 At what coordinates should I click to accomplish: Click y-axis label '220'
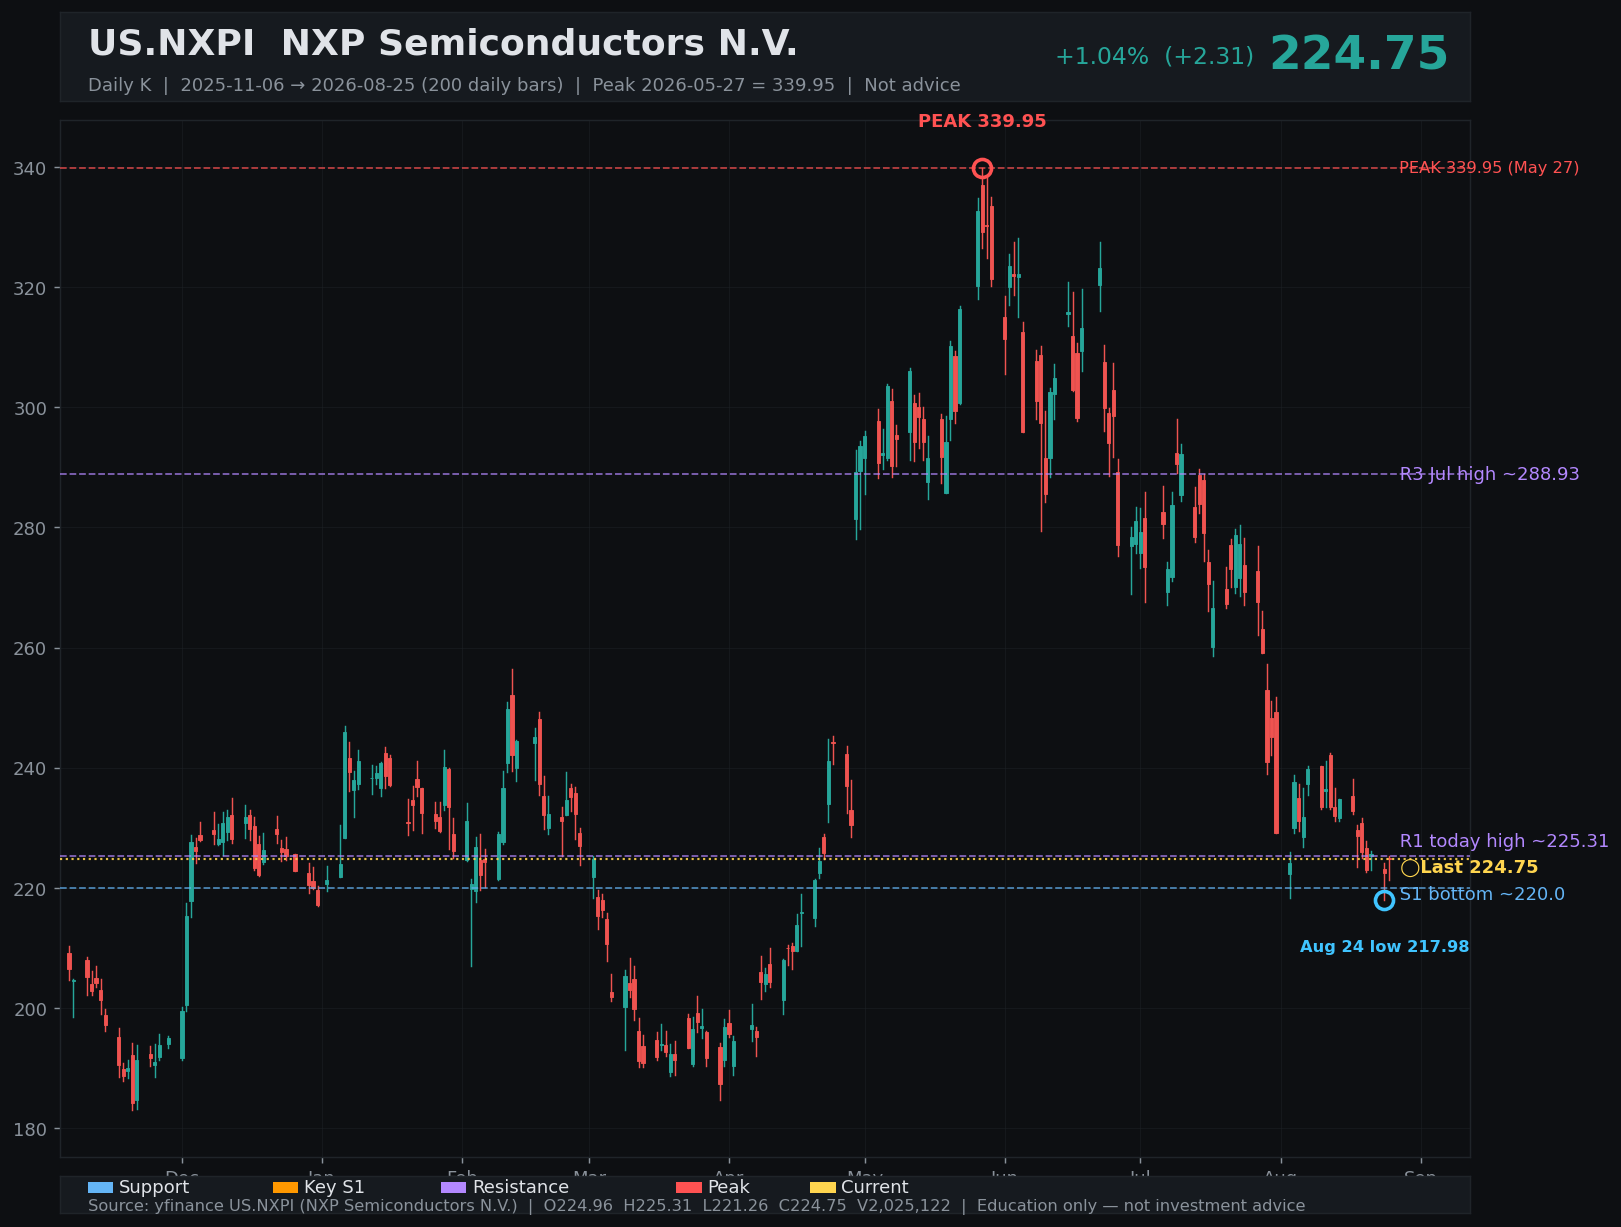[x=30, y=889]
